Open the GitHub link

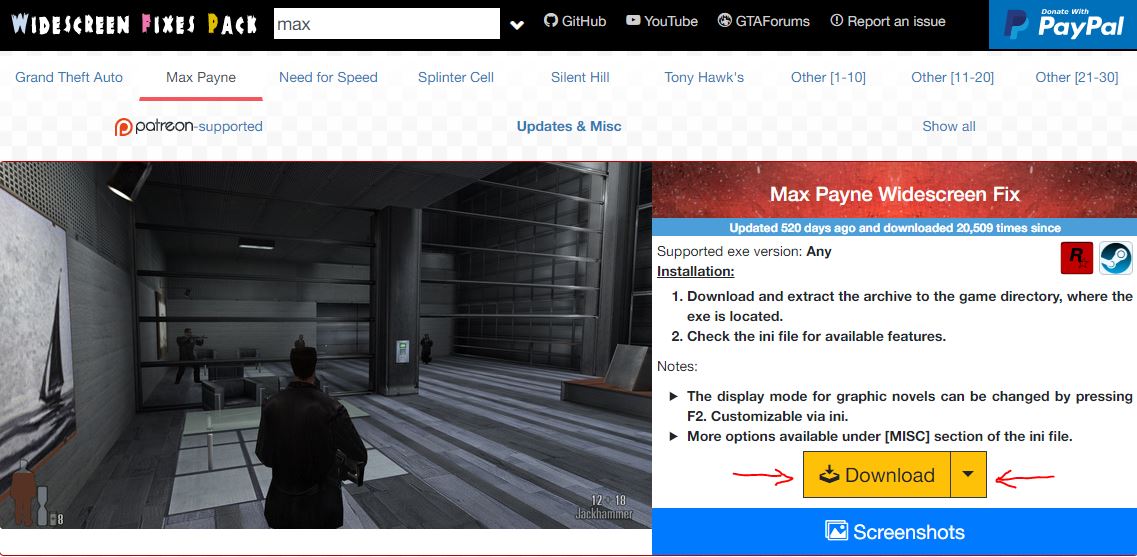click(574, 21)
